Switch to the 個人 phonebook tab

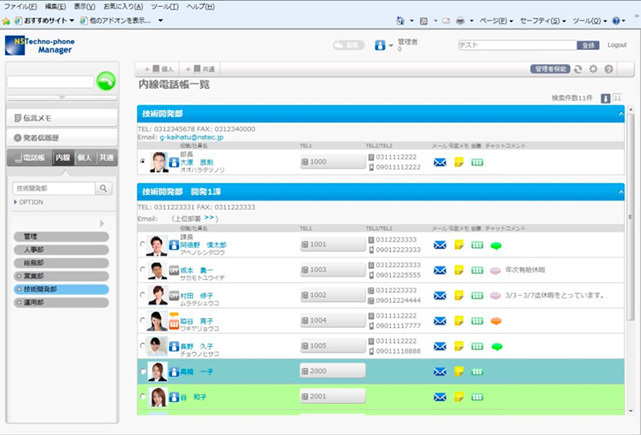pos(84,158)
